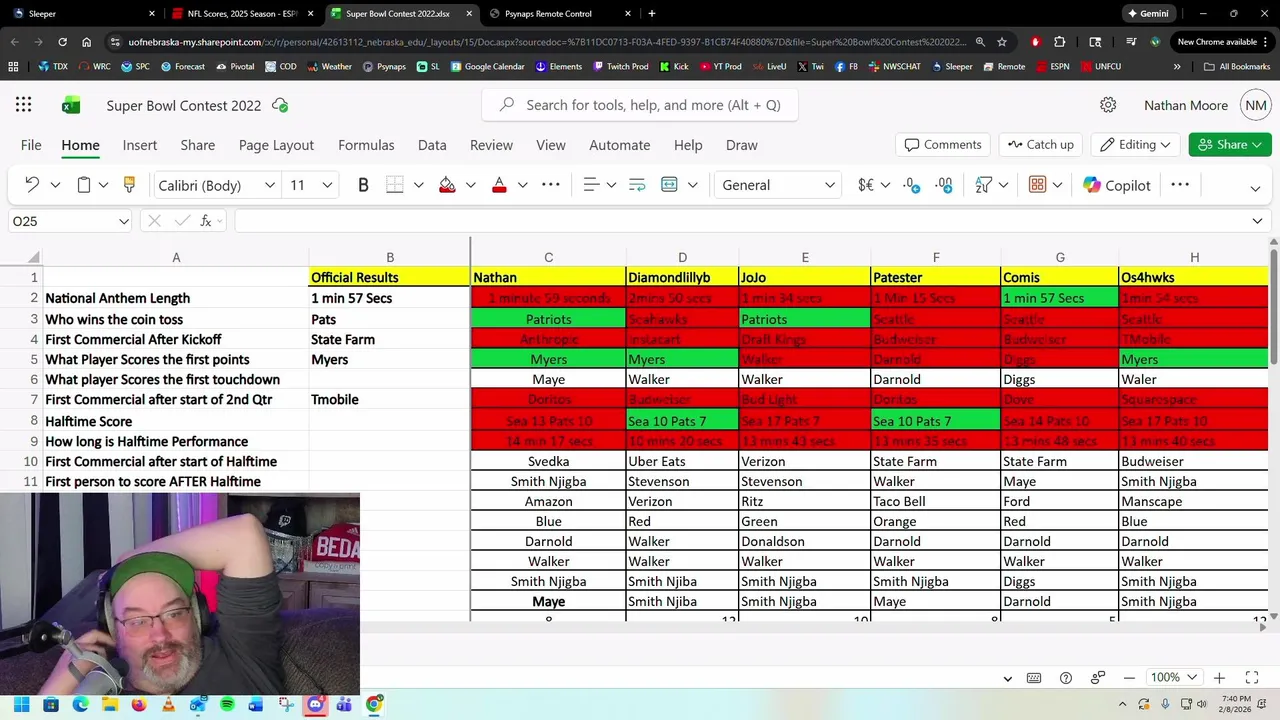Expand the Borders dropdown arrow
The width and height of the screenshot is (1280, 720).
point(418,185)
